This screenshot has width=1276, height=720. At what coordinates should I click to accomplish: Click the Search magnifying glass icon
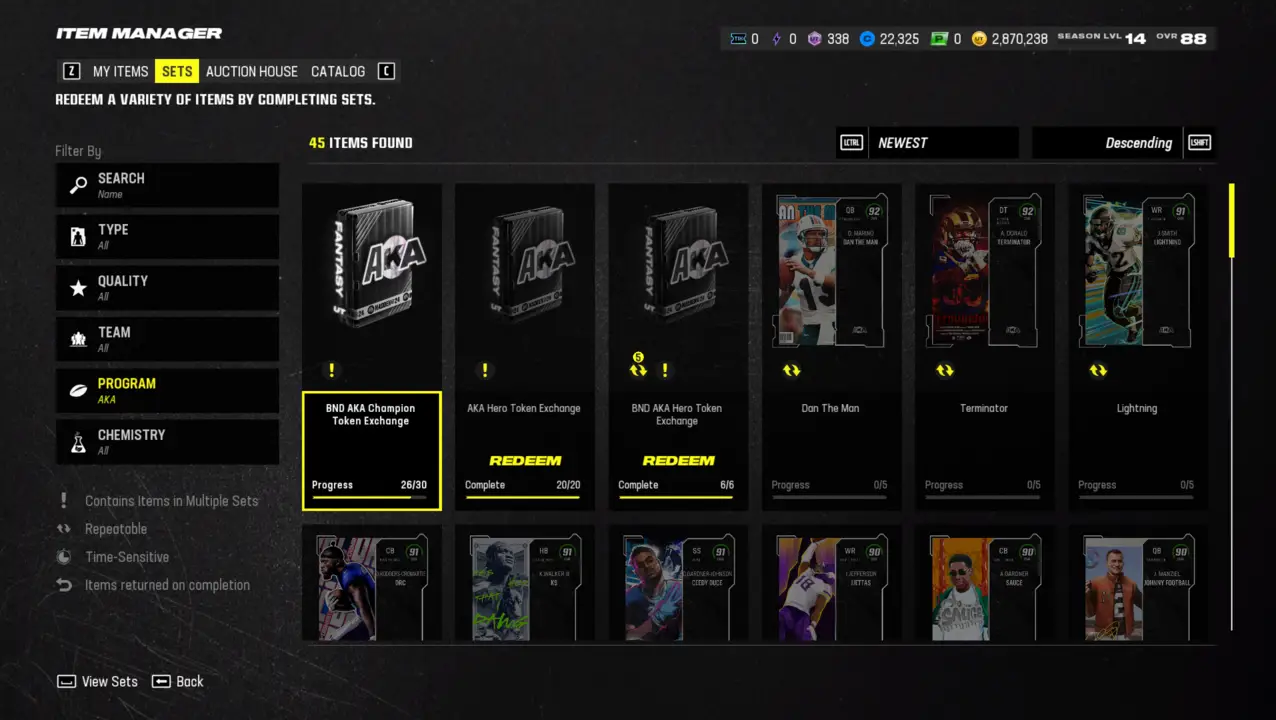78,185
